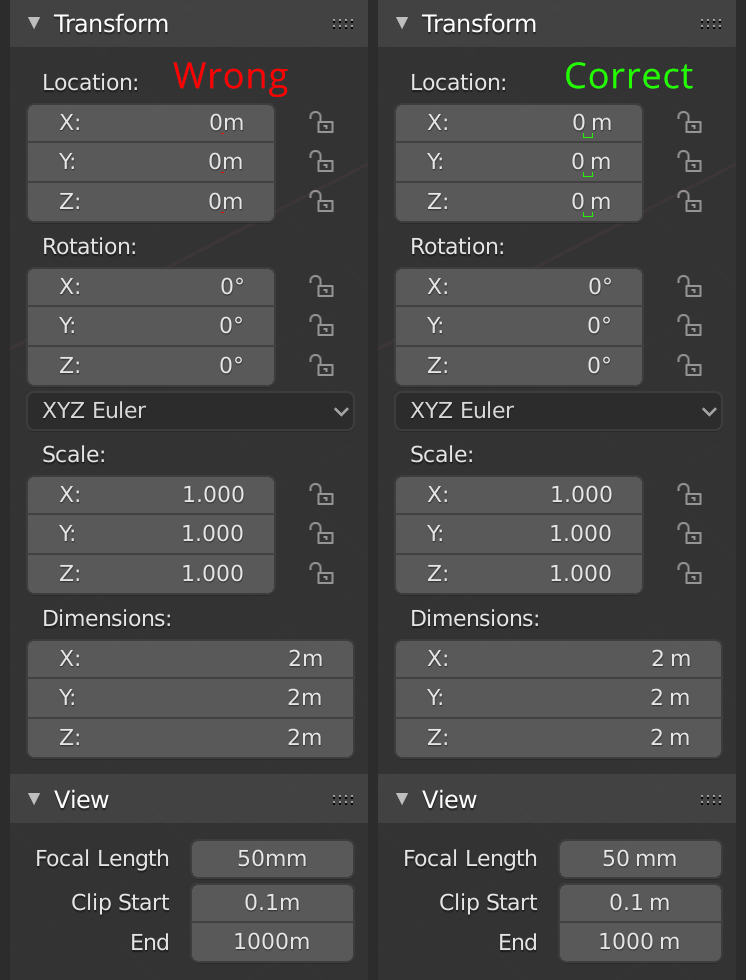Toggle Scale X lock in left panel
Image resolution: width=746 pixels, height=980 pixels.
(x=321, y=494)
